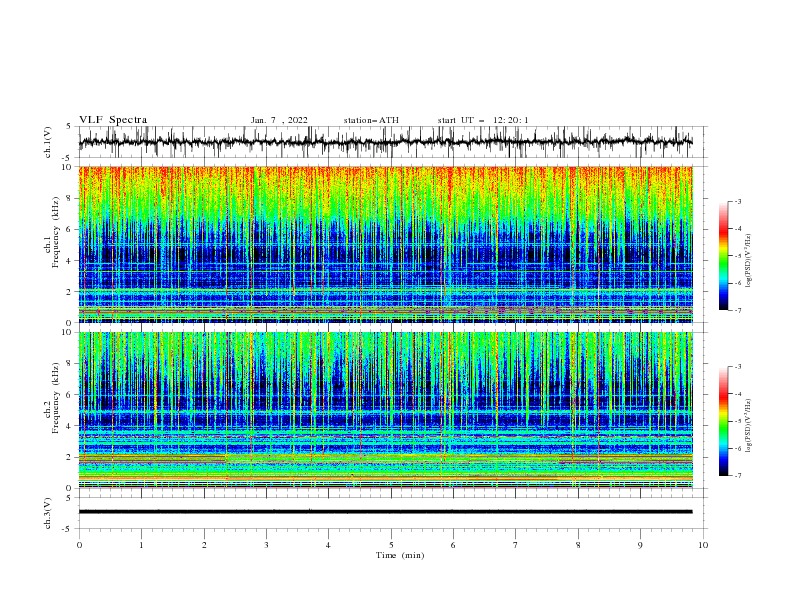Image resolution: width=792 pixels, height=612 pixels.
Task: Click the "ch.1(V)" axis label
Action: click(x=48, y=142)
